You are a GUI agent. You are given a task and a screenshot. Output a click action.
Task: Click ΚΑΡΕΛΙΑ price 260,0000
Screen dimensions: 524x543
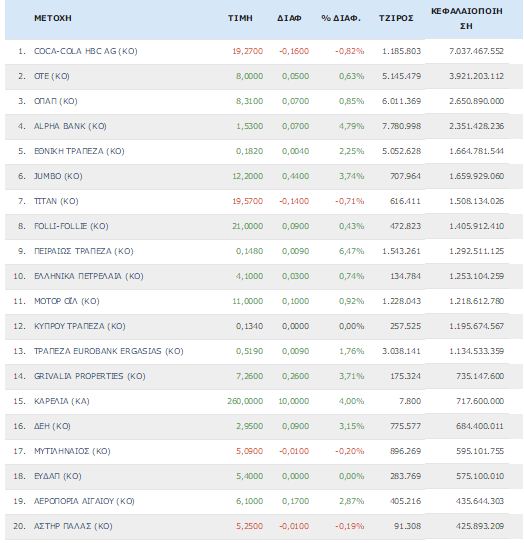pos(245,401)
